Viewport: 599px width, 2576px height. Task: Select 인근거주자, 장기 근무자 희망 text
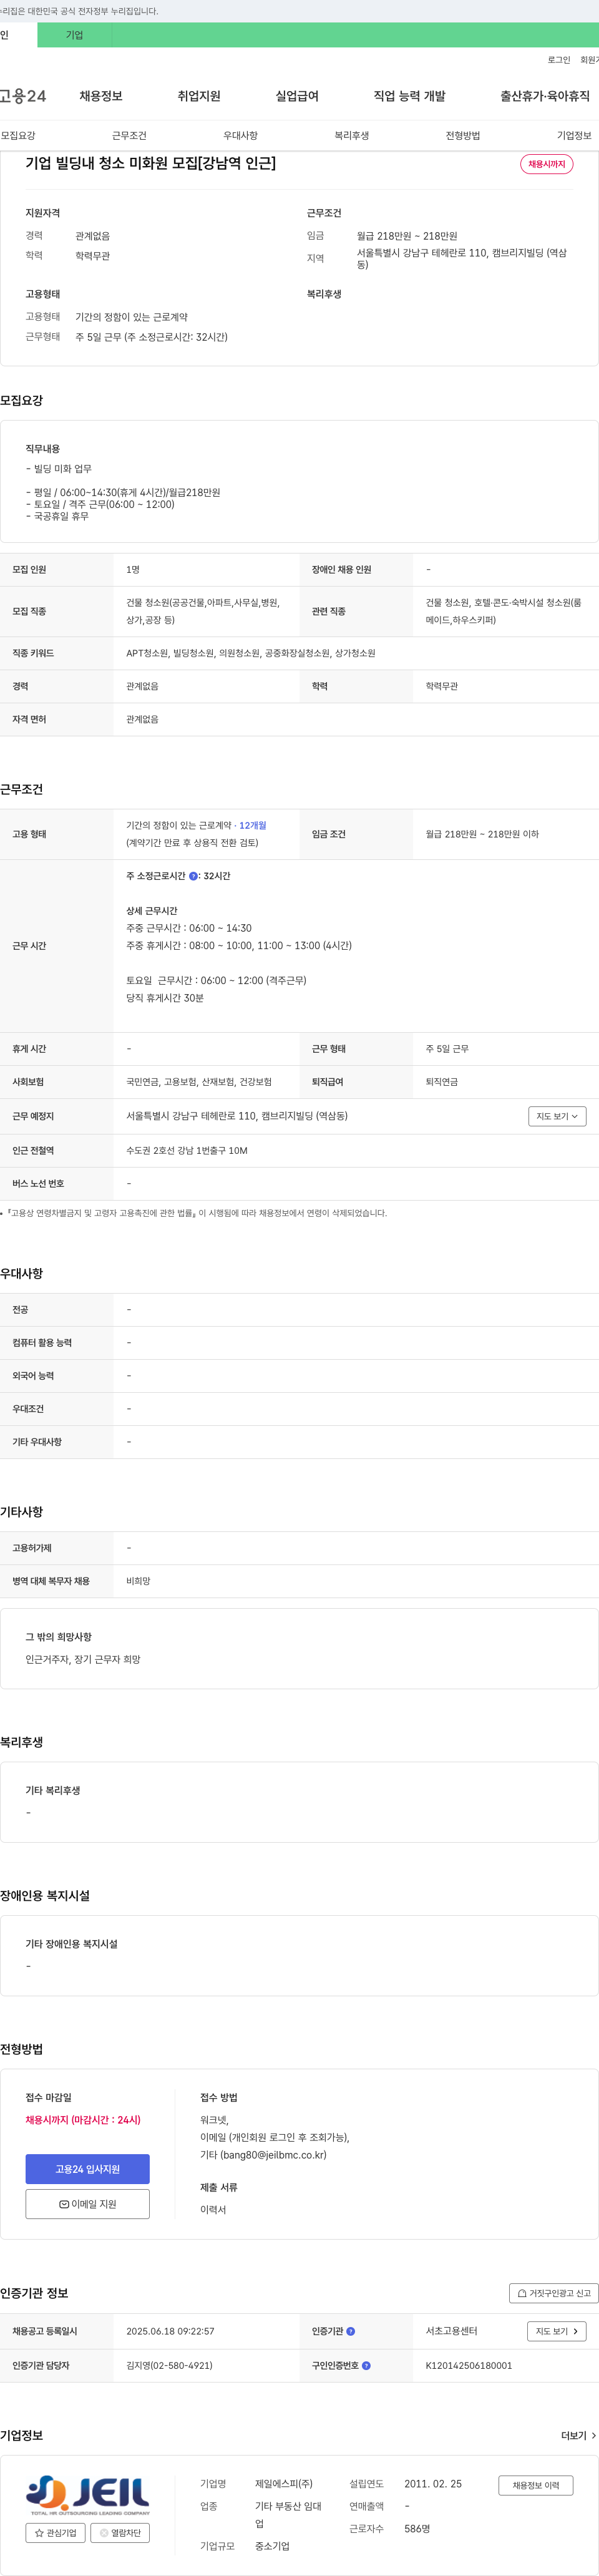tap(83, 1659)
